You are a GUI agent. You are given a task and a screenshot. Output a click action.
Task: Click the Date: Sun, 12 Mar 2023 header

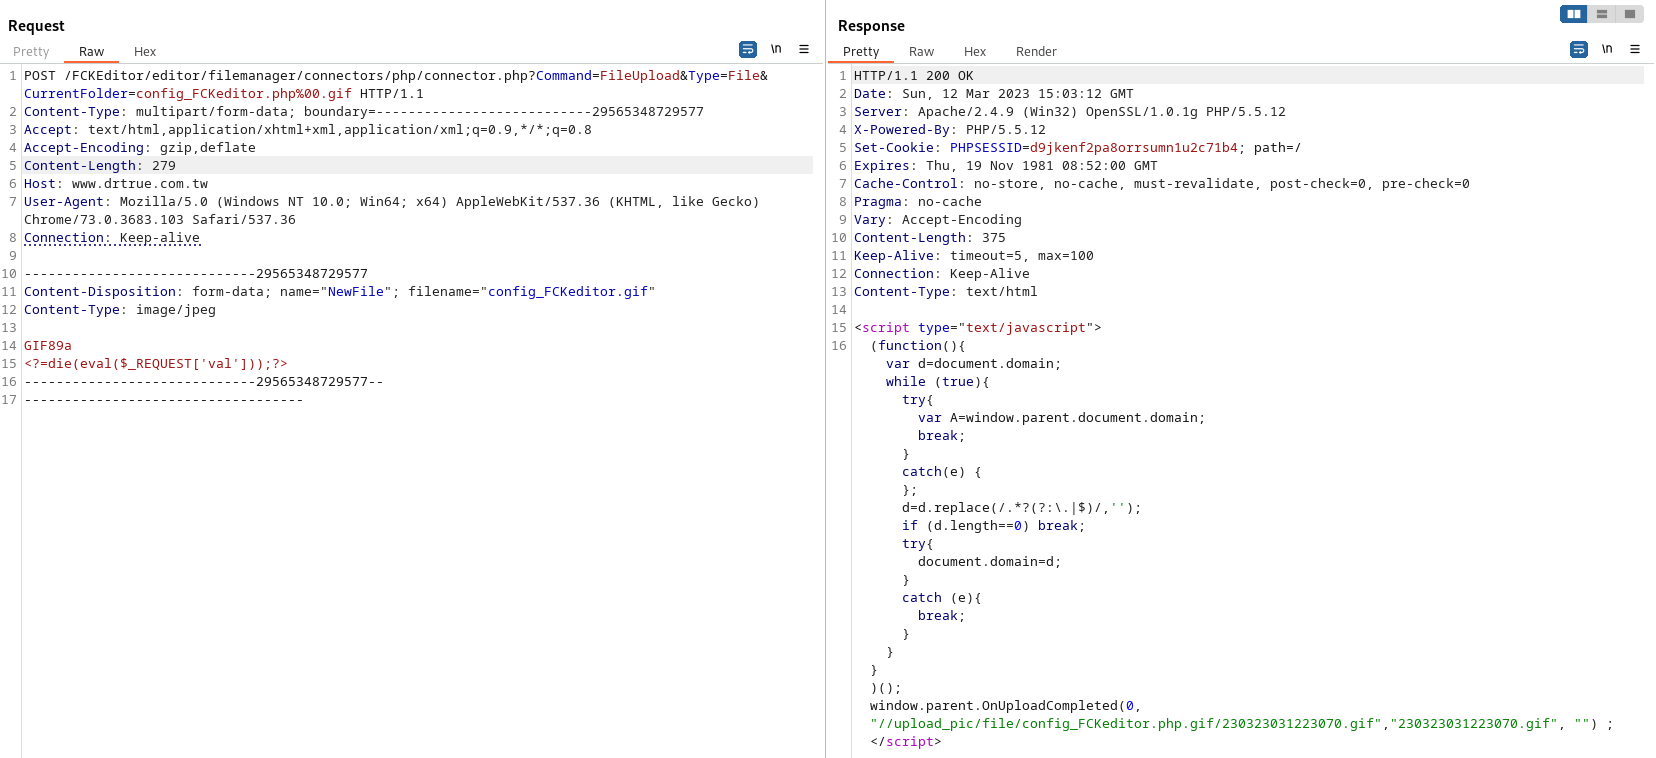tap(994, 94)
